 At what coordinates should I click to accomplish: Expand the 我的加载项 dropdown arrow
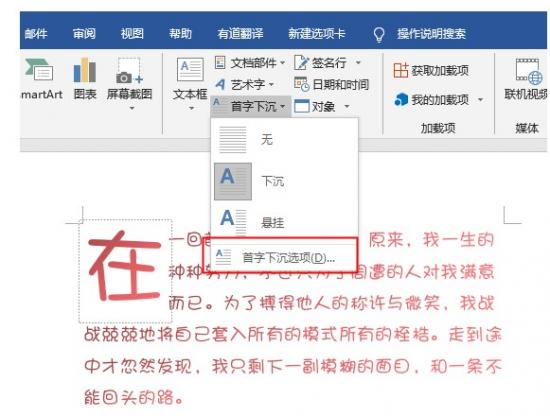coord(480,100)
